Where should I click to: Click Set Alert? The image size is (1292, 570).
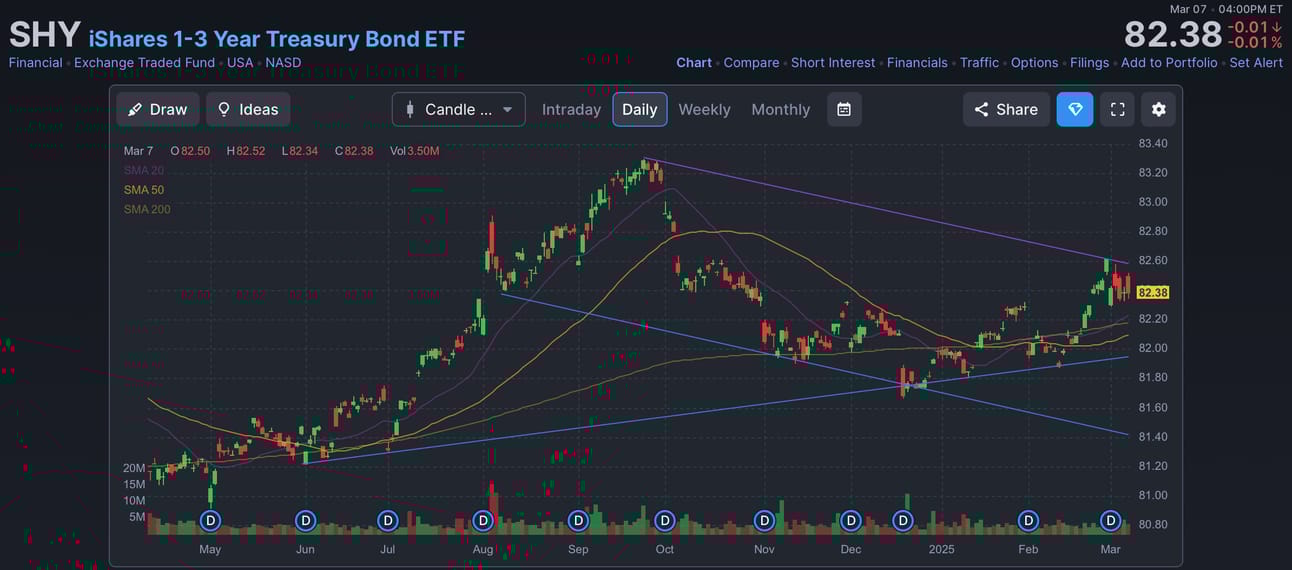click(1256, 62)
